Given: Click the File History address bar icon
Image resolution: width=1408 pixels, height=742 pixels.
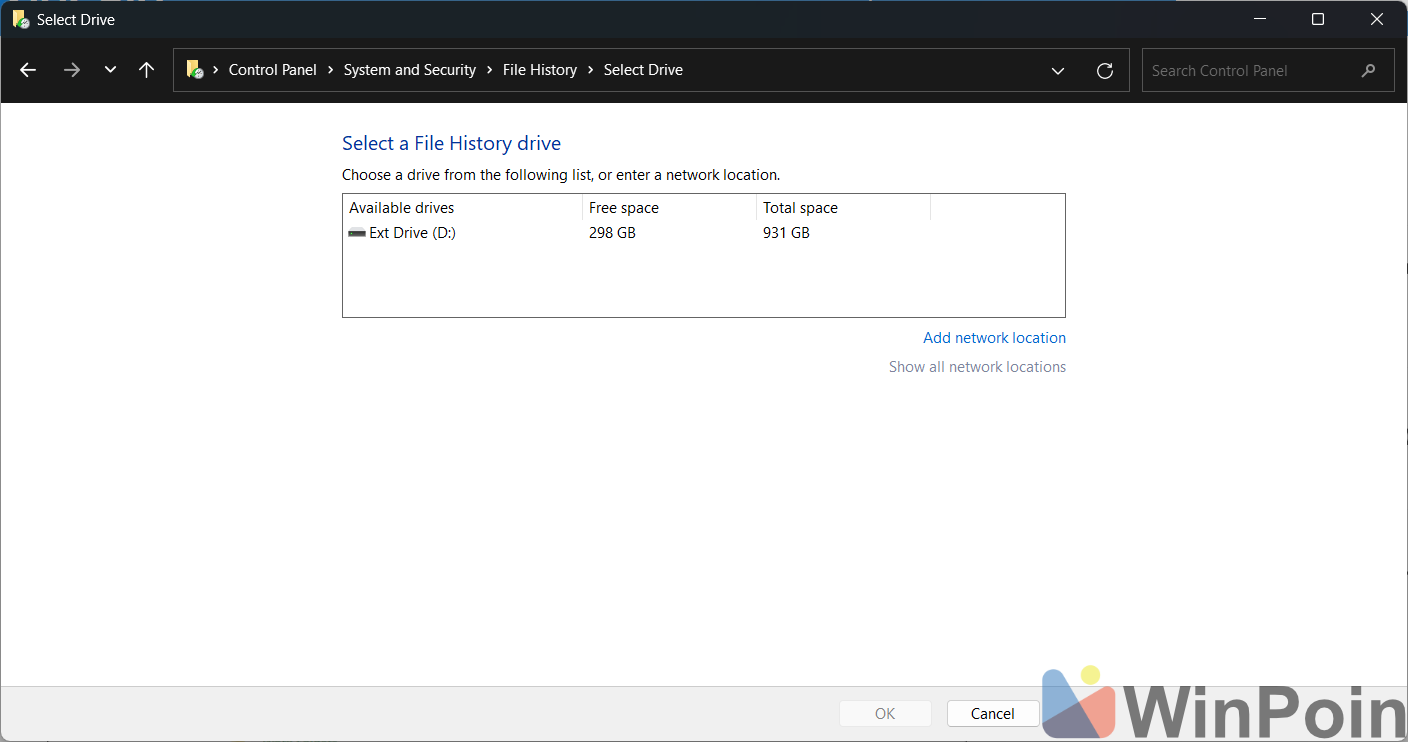Looking at the screenshot, I should 195,70.
